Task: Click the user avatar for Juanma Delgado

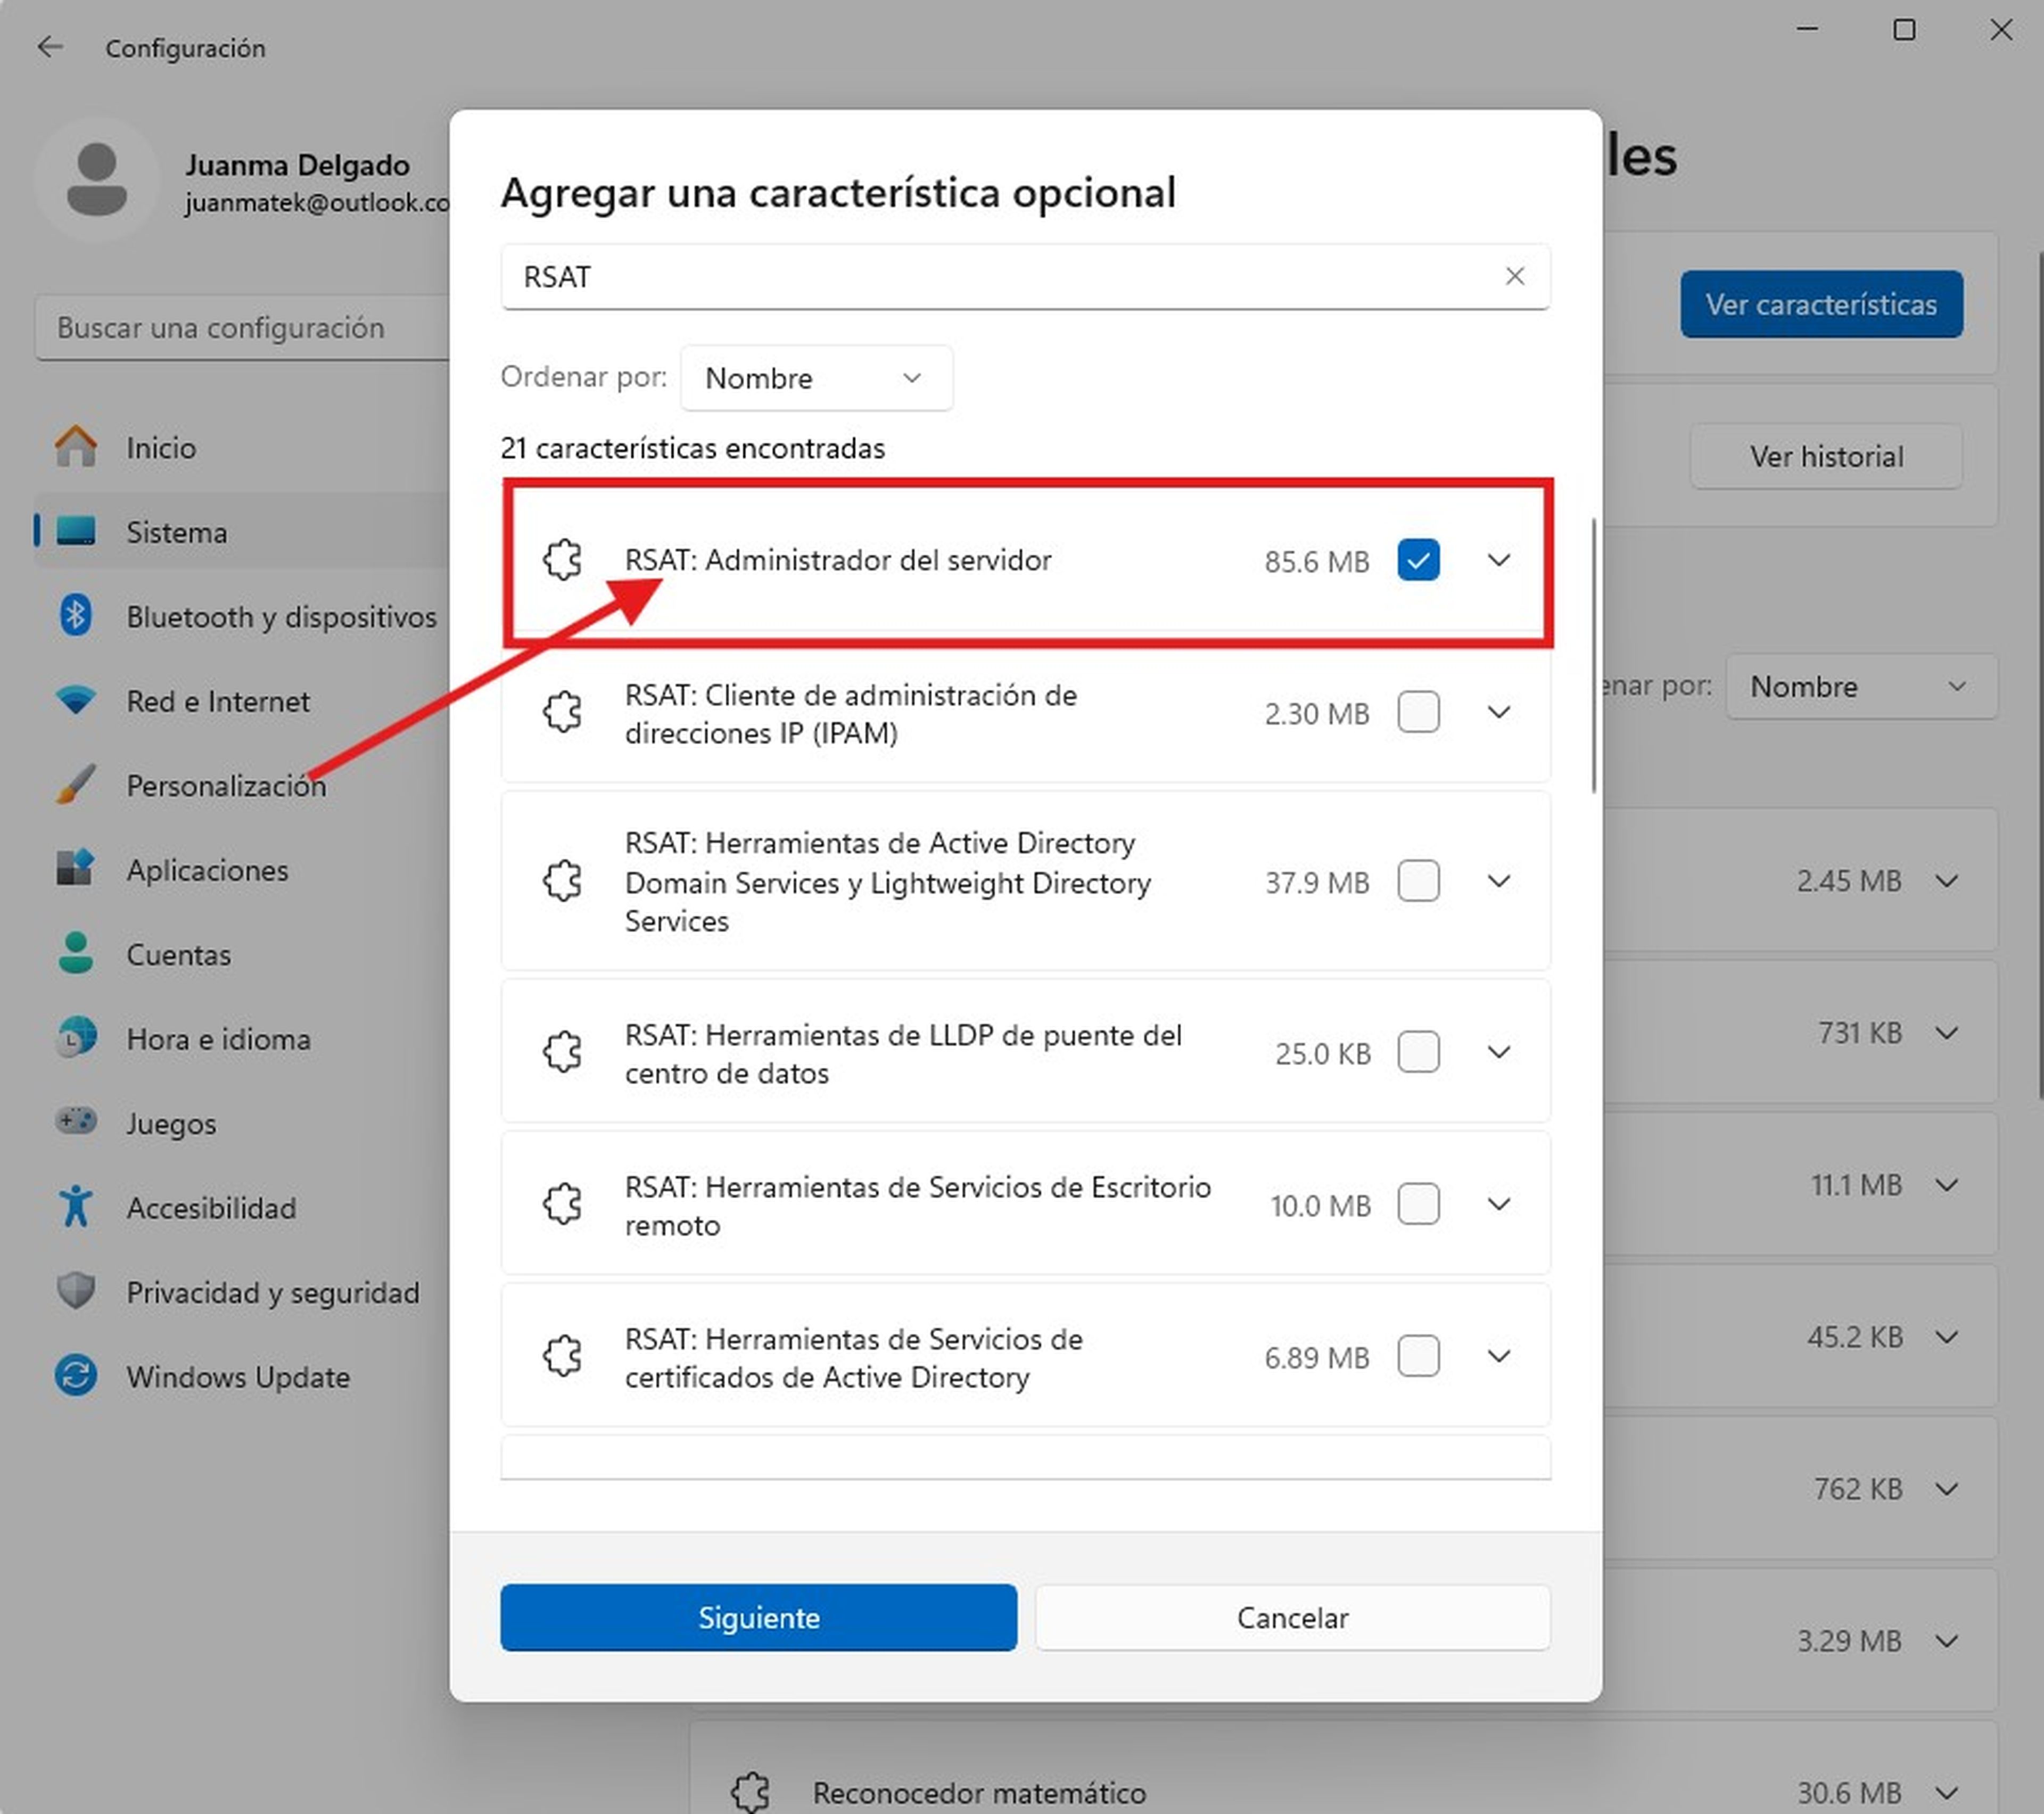Action: click(96, 179)
